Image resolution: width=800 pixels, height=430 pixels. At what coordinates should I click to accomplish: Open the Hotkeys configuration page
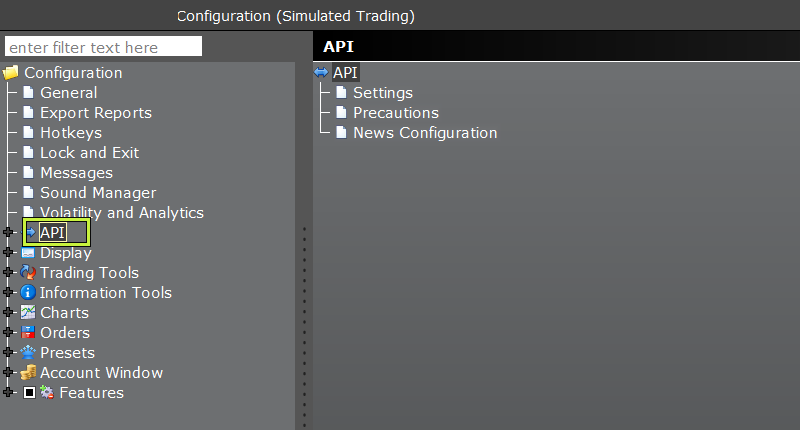coord(71,133)
